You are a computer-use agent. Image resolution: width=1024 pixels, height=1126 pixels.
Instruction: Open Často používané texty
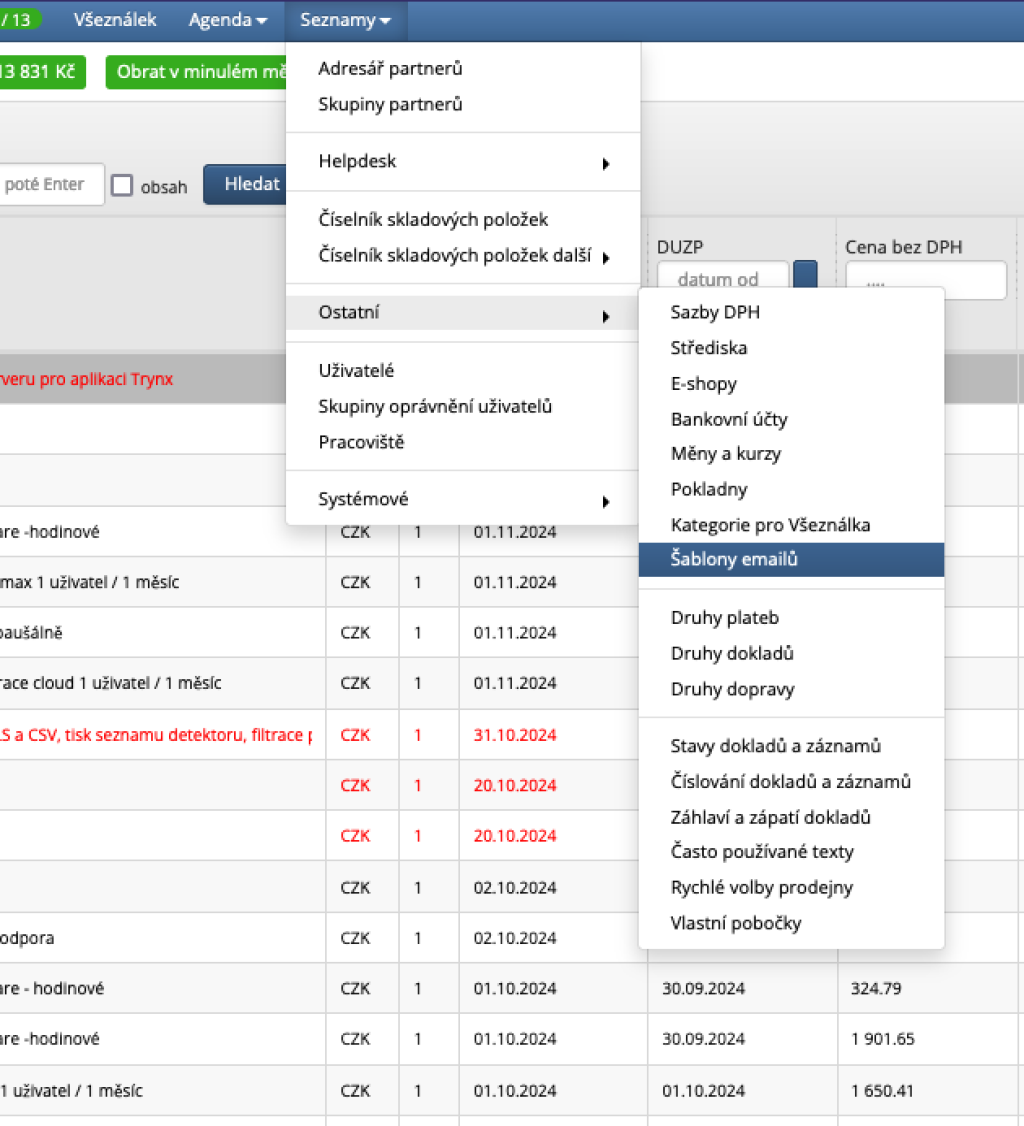[761, 852]
